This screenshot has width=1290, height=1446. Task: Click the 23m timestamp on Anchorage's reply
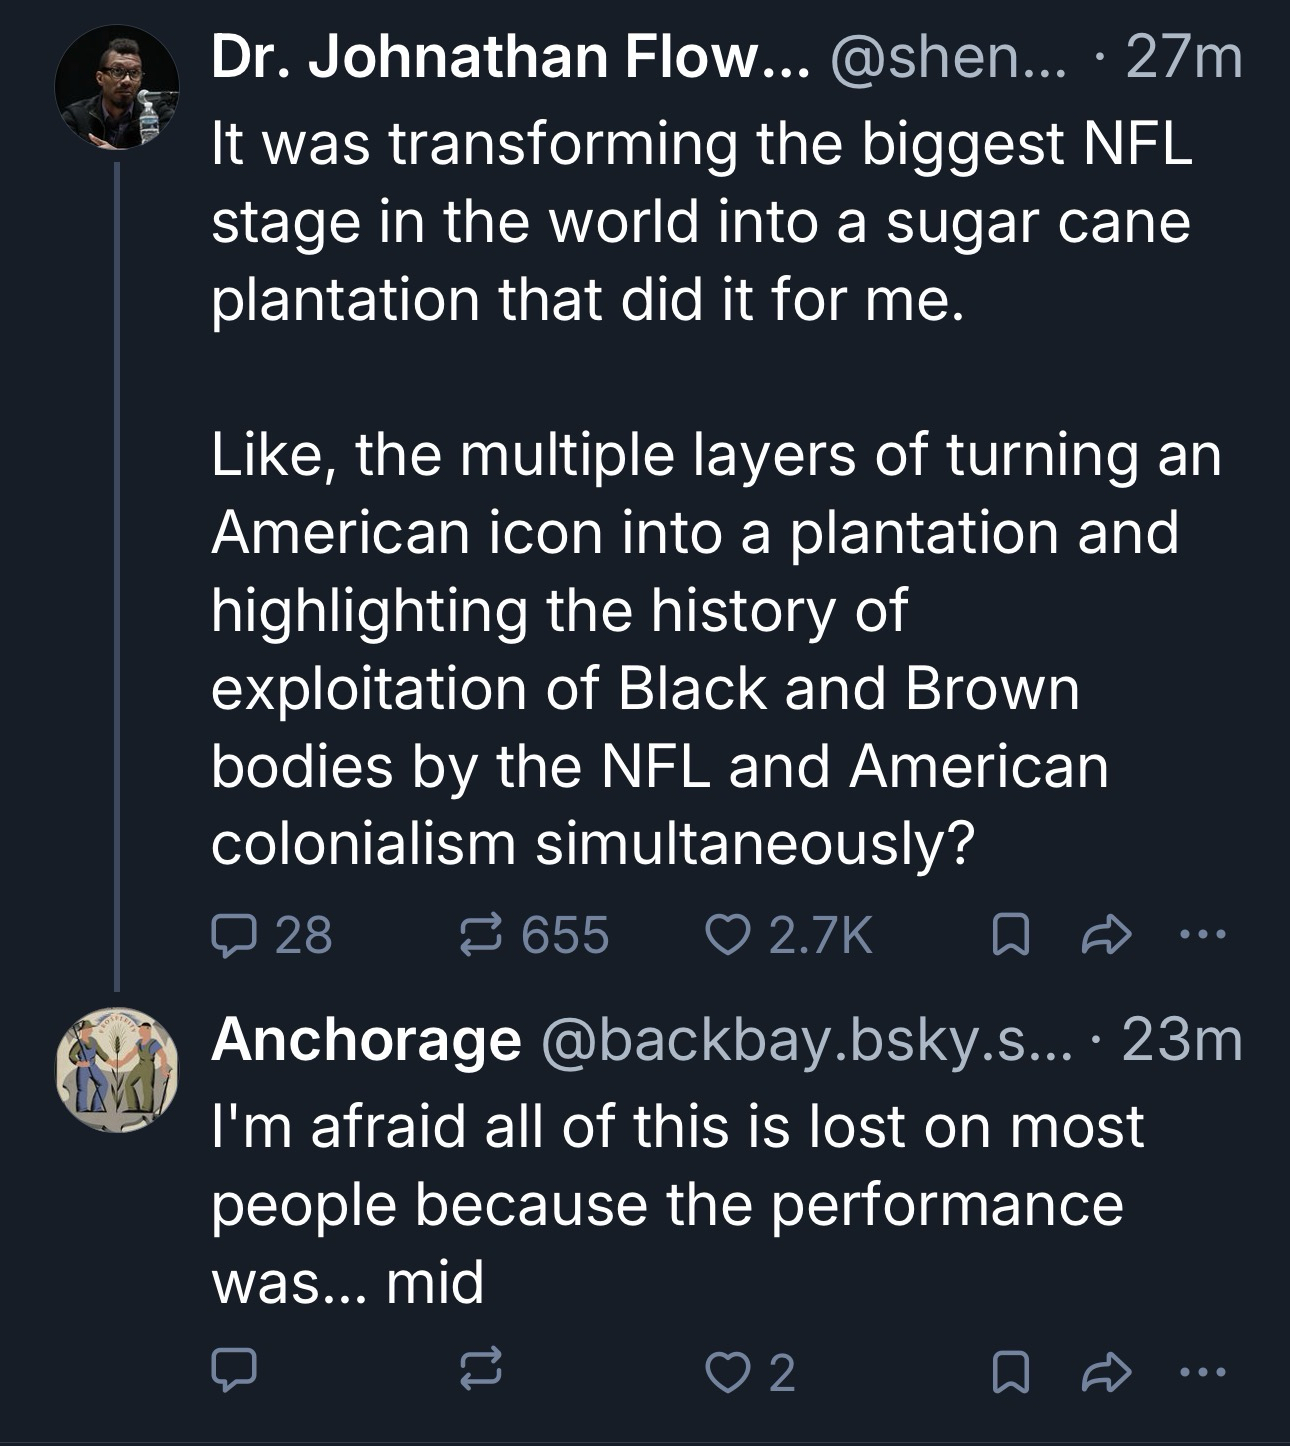point(1182,1040)
